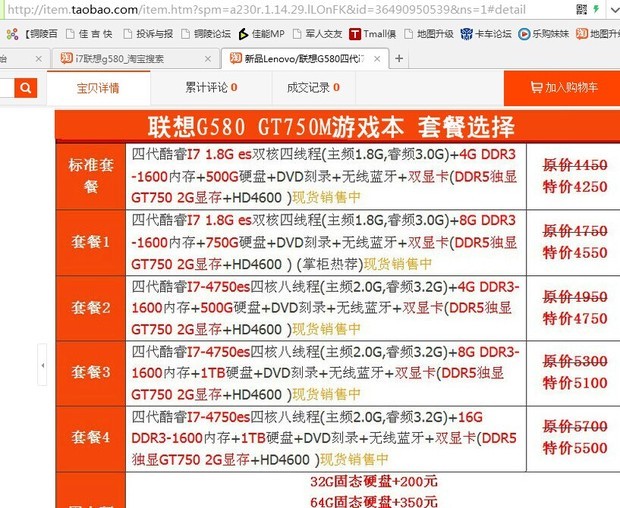Click the 特价5500 price text
The width and height of the screenshot is (620, 508).
tap(575, 448)
